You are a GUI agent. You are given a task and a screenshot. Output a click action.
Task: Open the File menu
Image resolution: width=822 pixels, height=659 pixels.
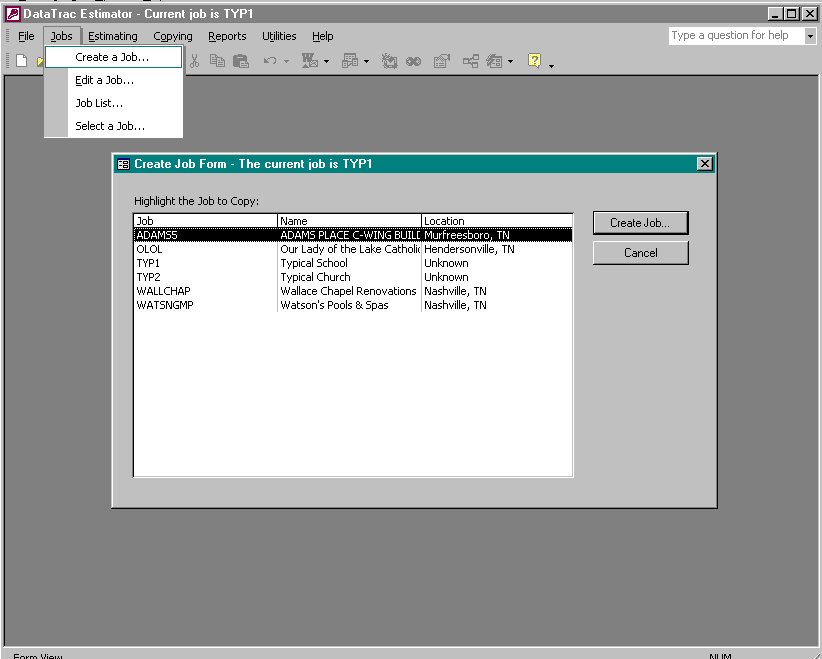point(26,36)
